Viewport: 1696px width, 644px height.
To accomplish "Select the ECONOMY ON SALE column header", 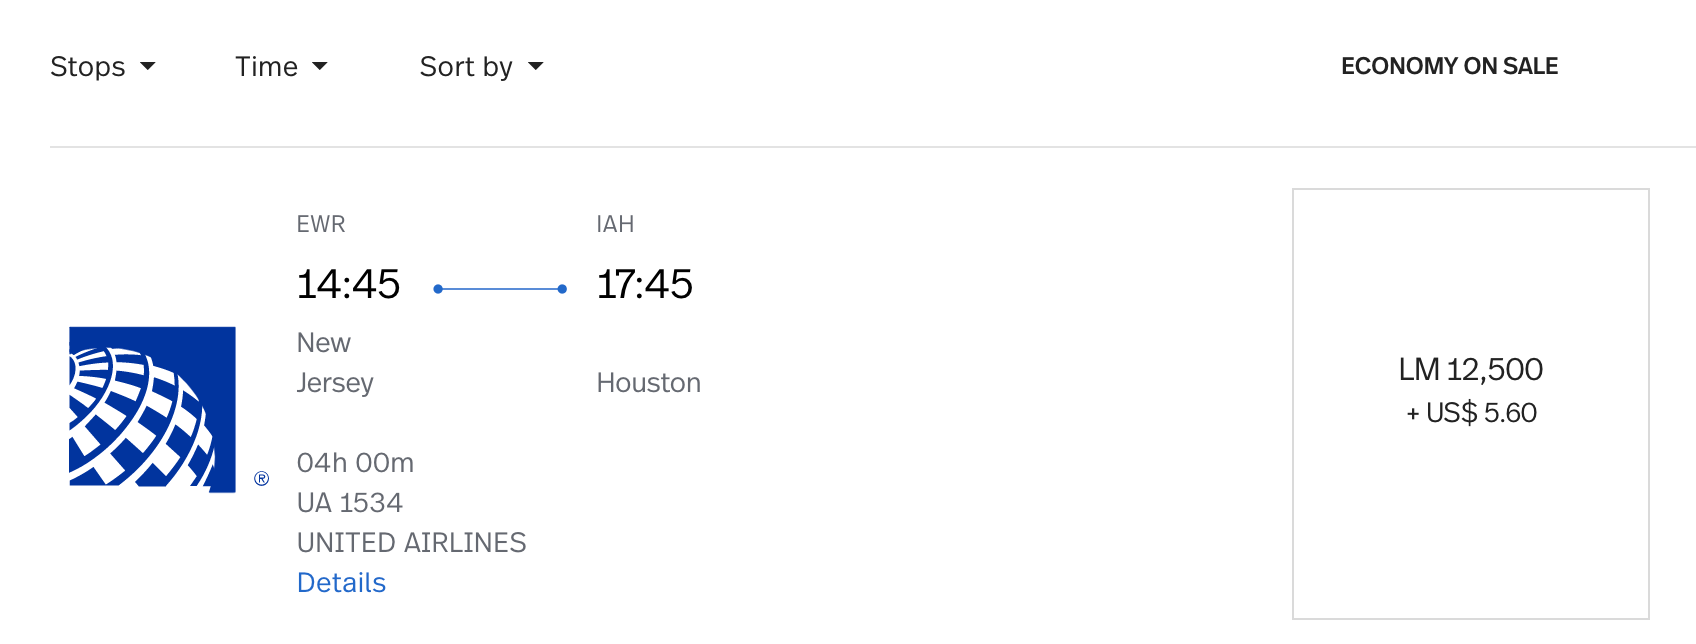I will (1449, 66).
